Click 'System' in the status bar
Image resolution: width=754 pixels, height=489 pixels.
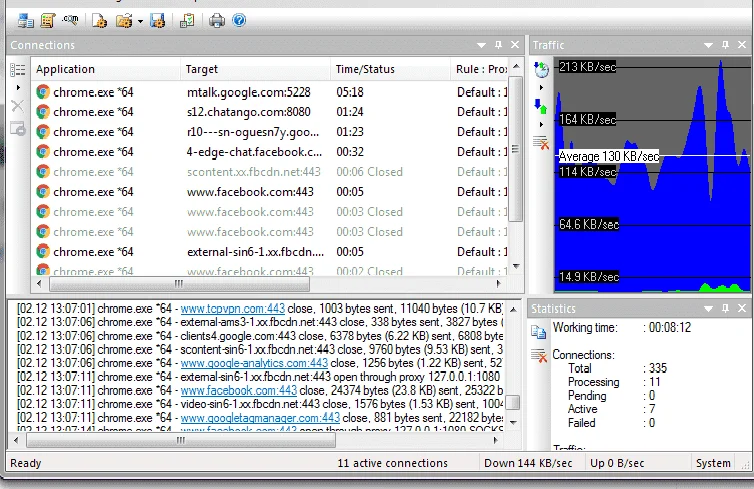tap(713, 463)
